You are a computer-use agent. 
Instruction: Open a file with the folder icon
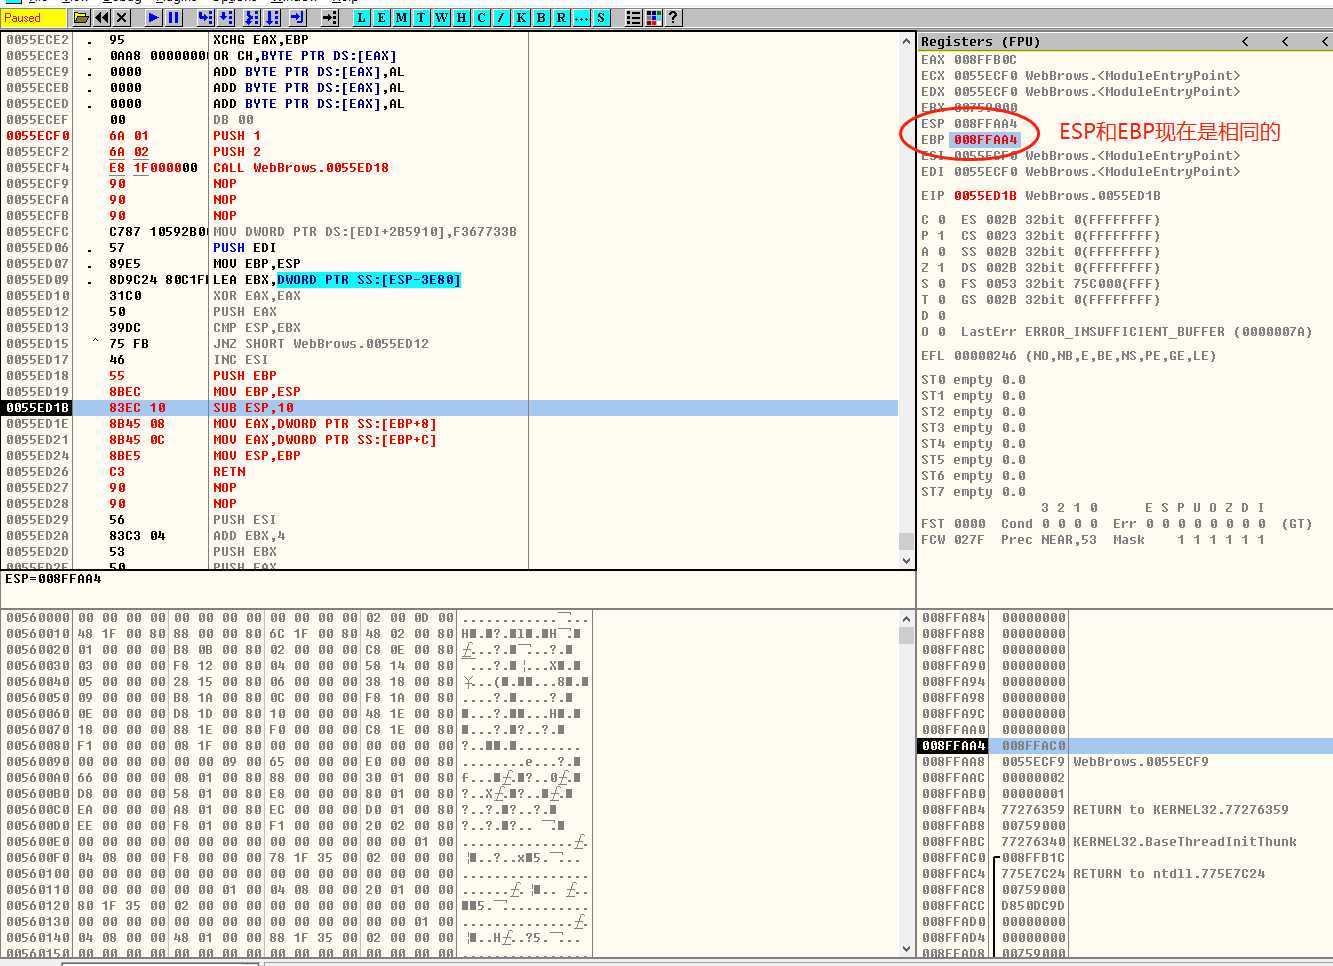(81, 18)
